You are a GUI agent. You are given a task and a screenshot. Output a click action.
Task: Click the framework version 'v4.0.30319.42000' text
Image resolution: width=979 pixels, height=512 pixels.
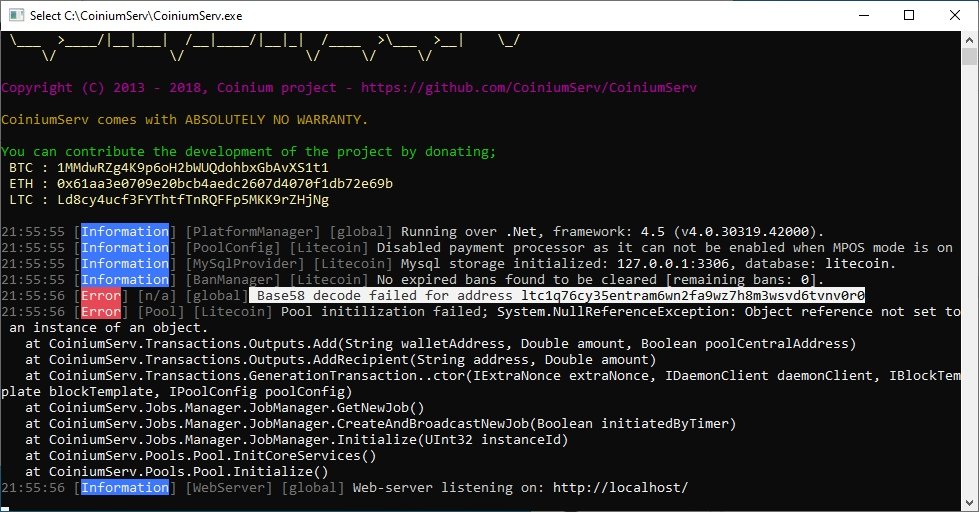745,232
